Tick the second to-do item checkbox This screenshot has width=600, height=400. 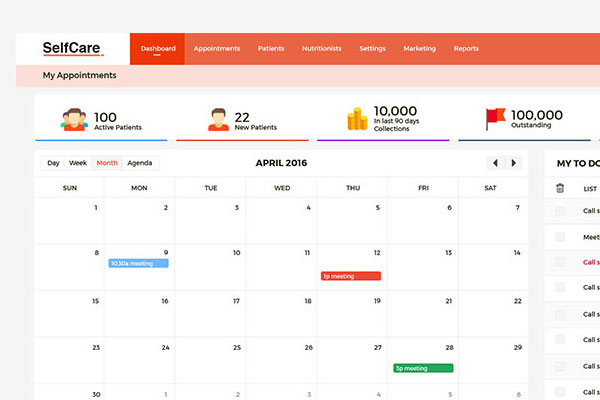point(560,237)
